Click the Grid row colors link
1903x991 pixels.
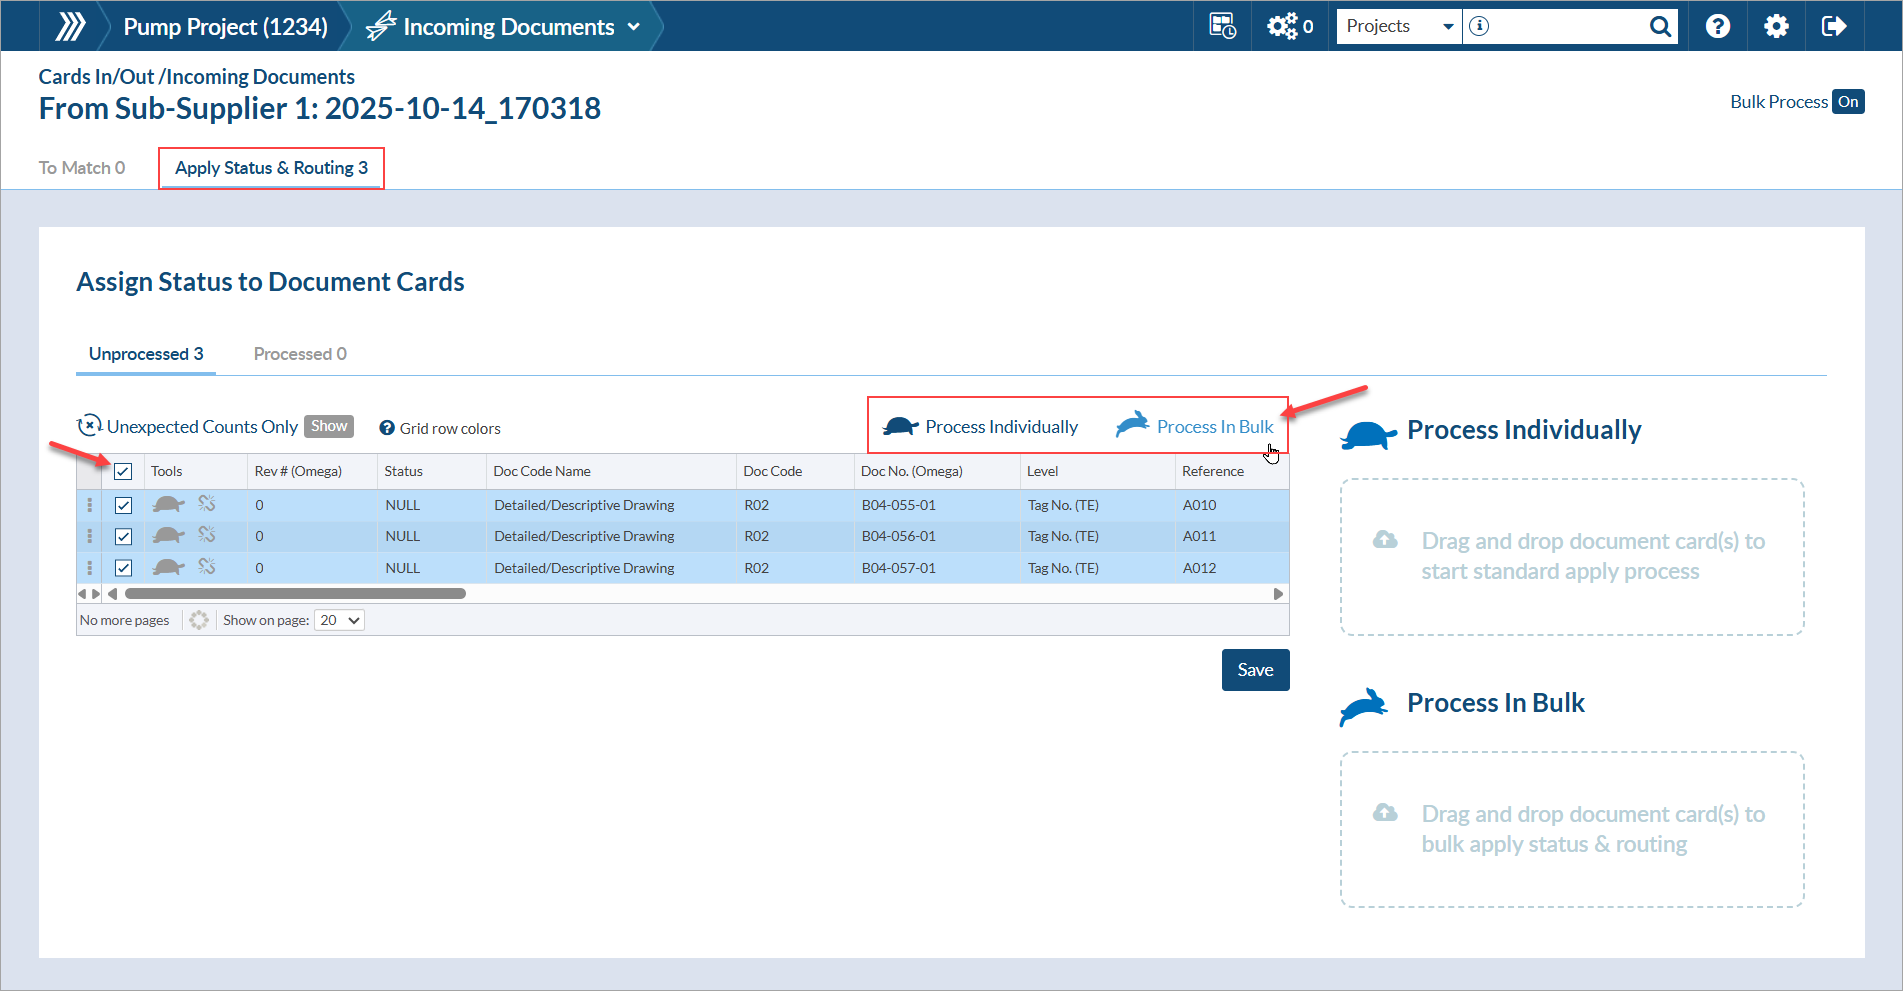[450, 428]
